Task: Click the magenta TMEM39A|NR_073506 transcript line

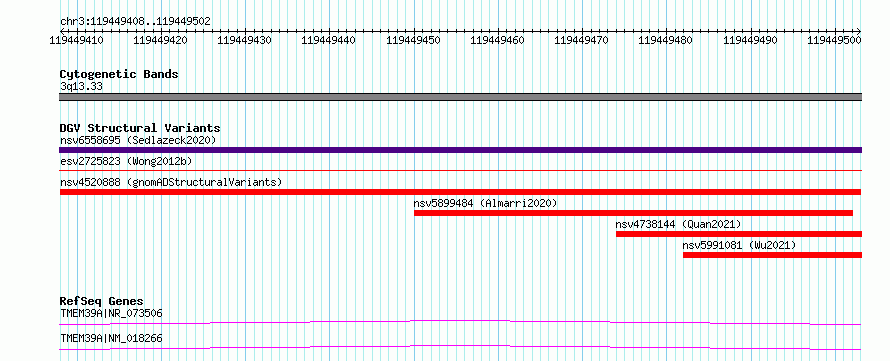Action: click(x=461, y=322)
